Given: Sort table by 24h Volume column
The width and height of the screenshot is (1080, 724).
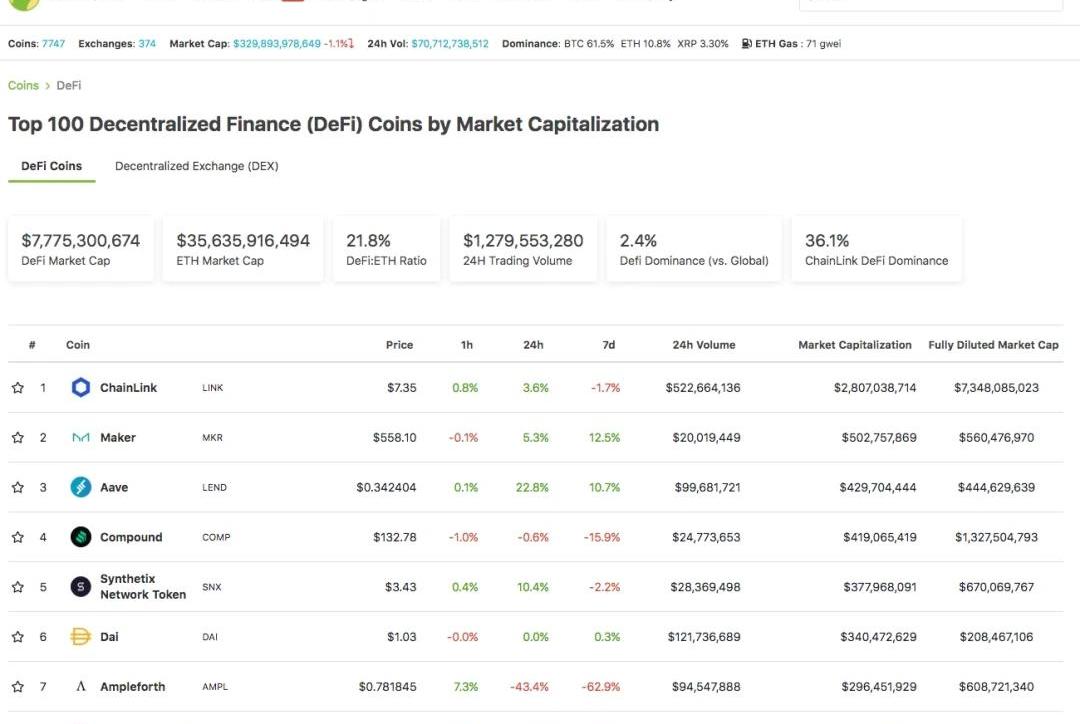Looking at the screenshot, I should tap(703, 345).
